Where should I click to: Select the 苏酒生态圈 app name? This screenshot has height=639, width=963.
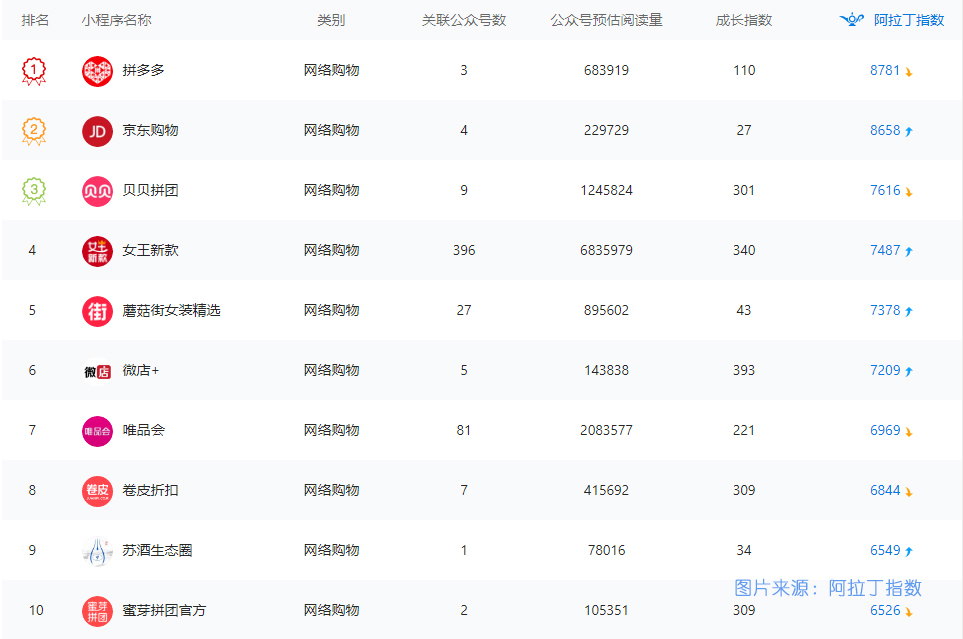coord(157,551)
